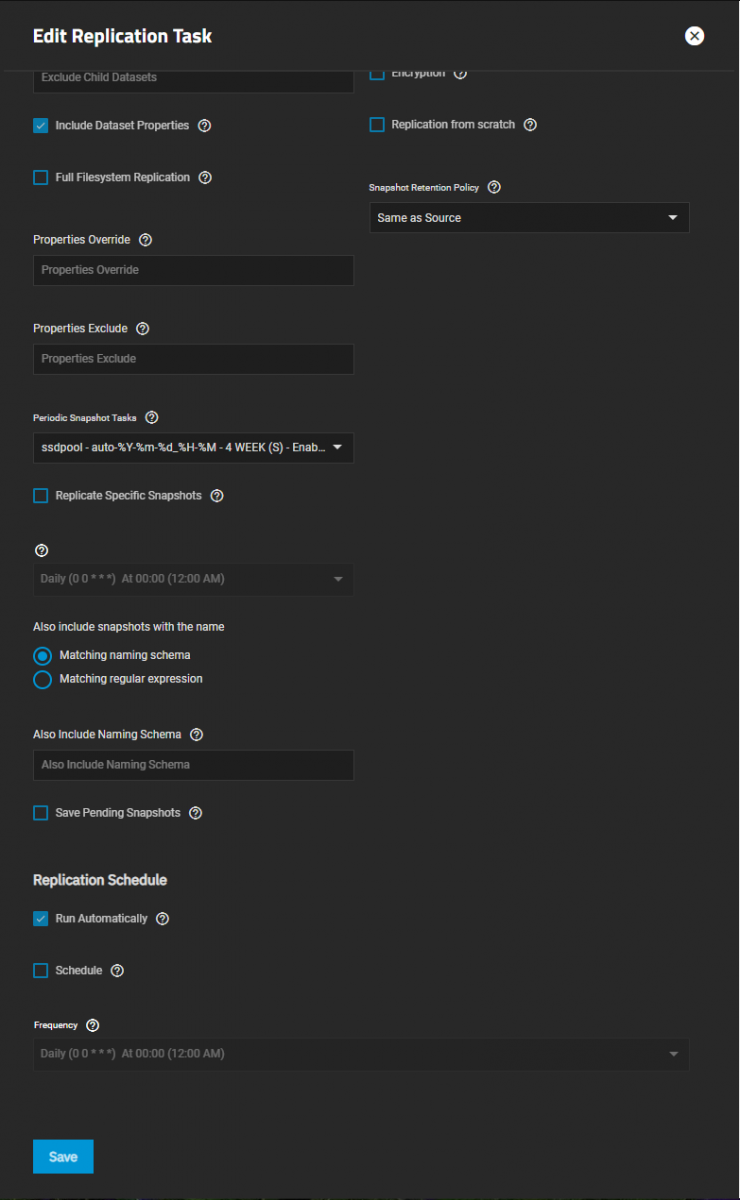Enable Full Filesystem Replication checkbox
Screen dimensions: 740x1200
pos(41,178)
